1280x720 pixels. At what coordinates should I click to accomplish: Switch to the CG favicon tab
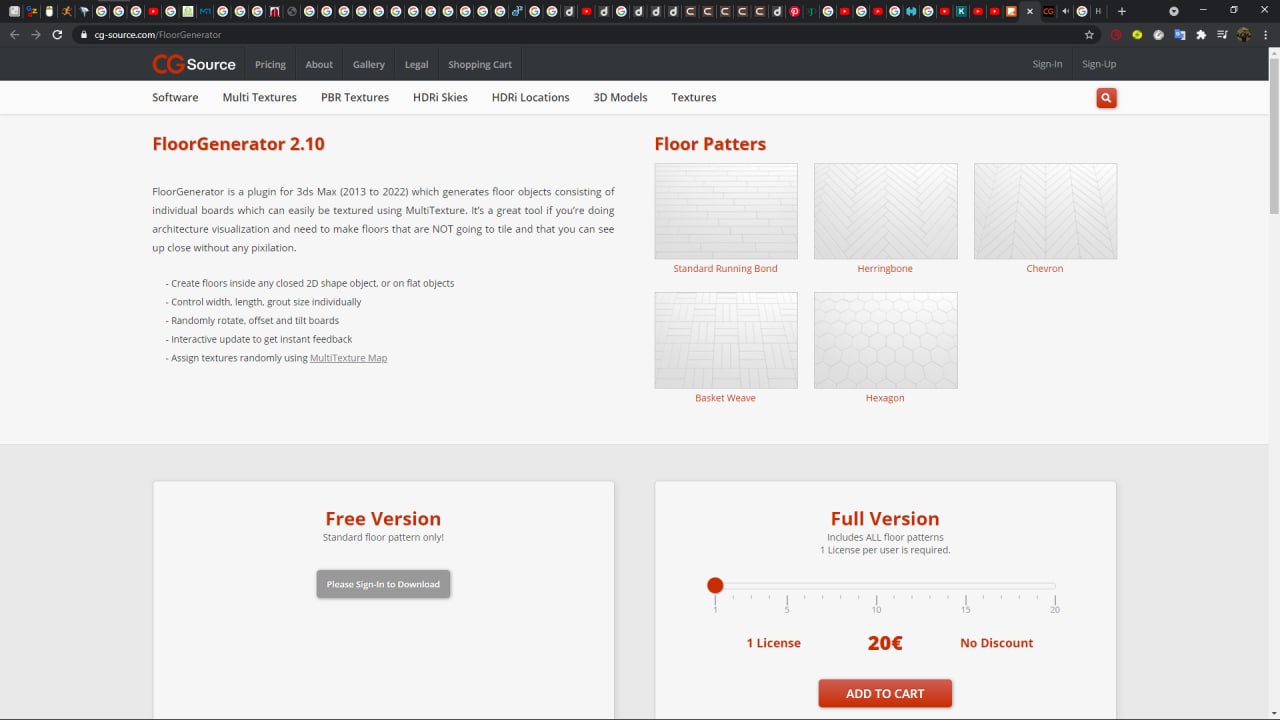pos(1048,11)
